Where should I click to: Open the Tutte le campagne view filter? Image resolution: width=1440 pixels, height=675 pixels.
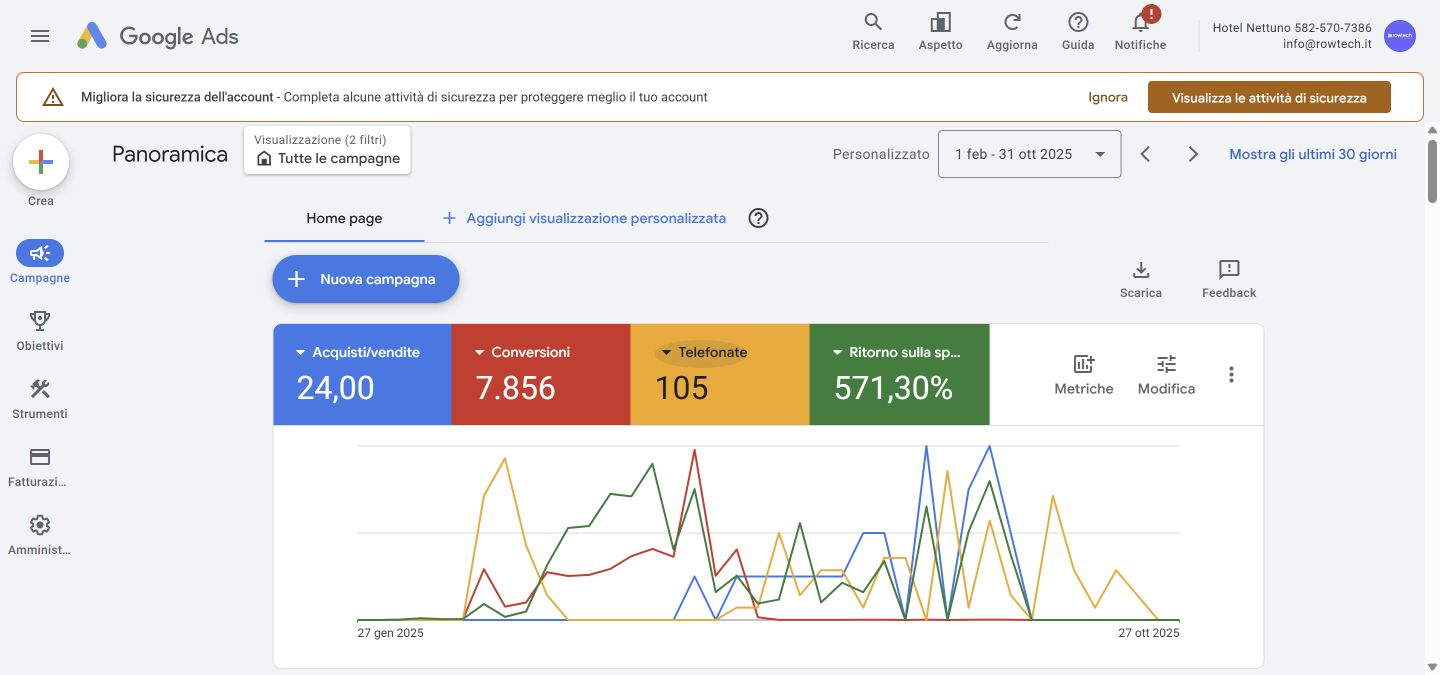coord(327,150)
